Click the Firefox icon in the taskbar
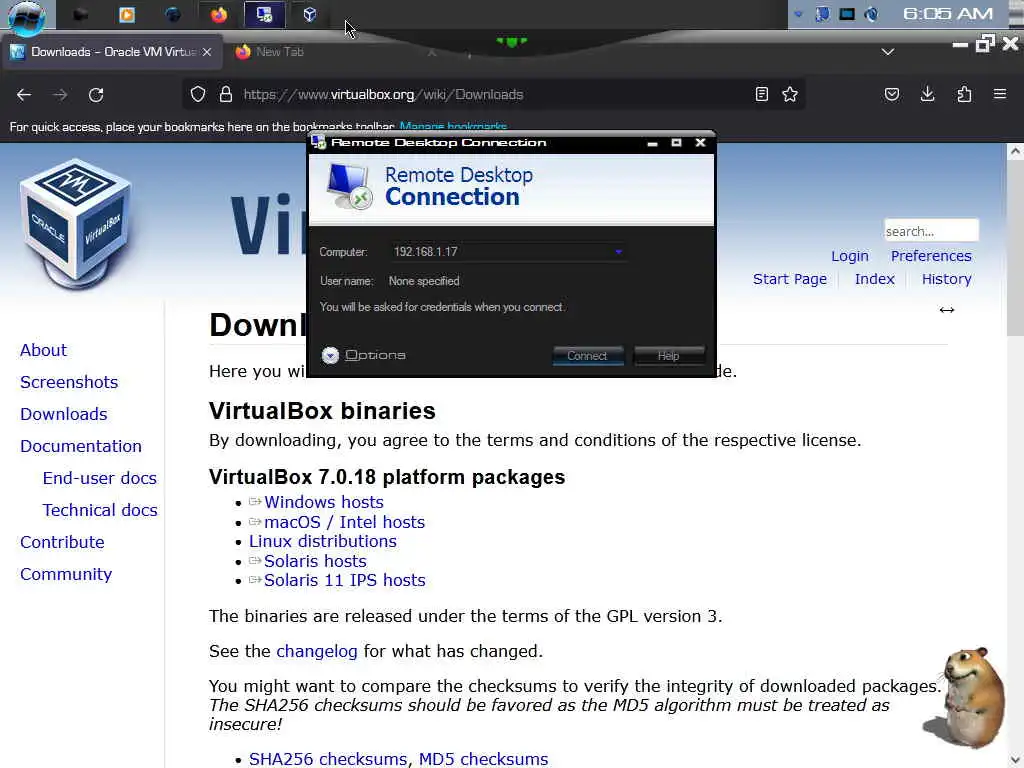1024x768 pixels. (219, 14)
